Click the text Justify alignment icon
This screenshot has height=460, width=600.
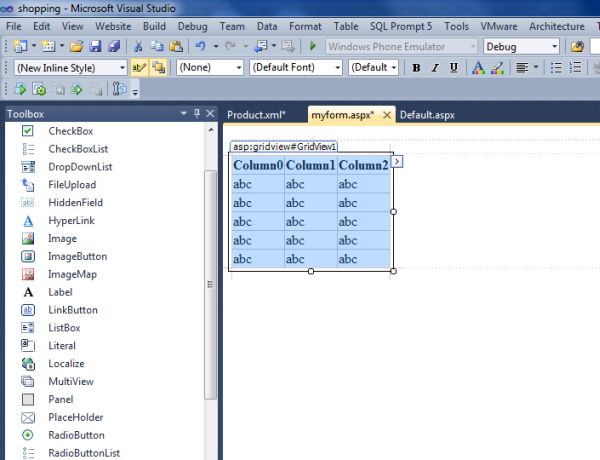tap(522, 68)
